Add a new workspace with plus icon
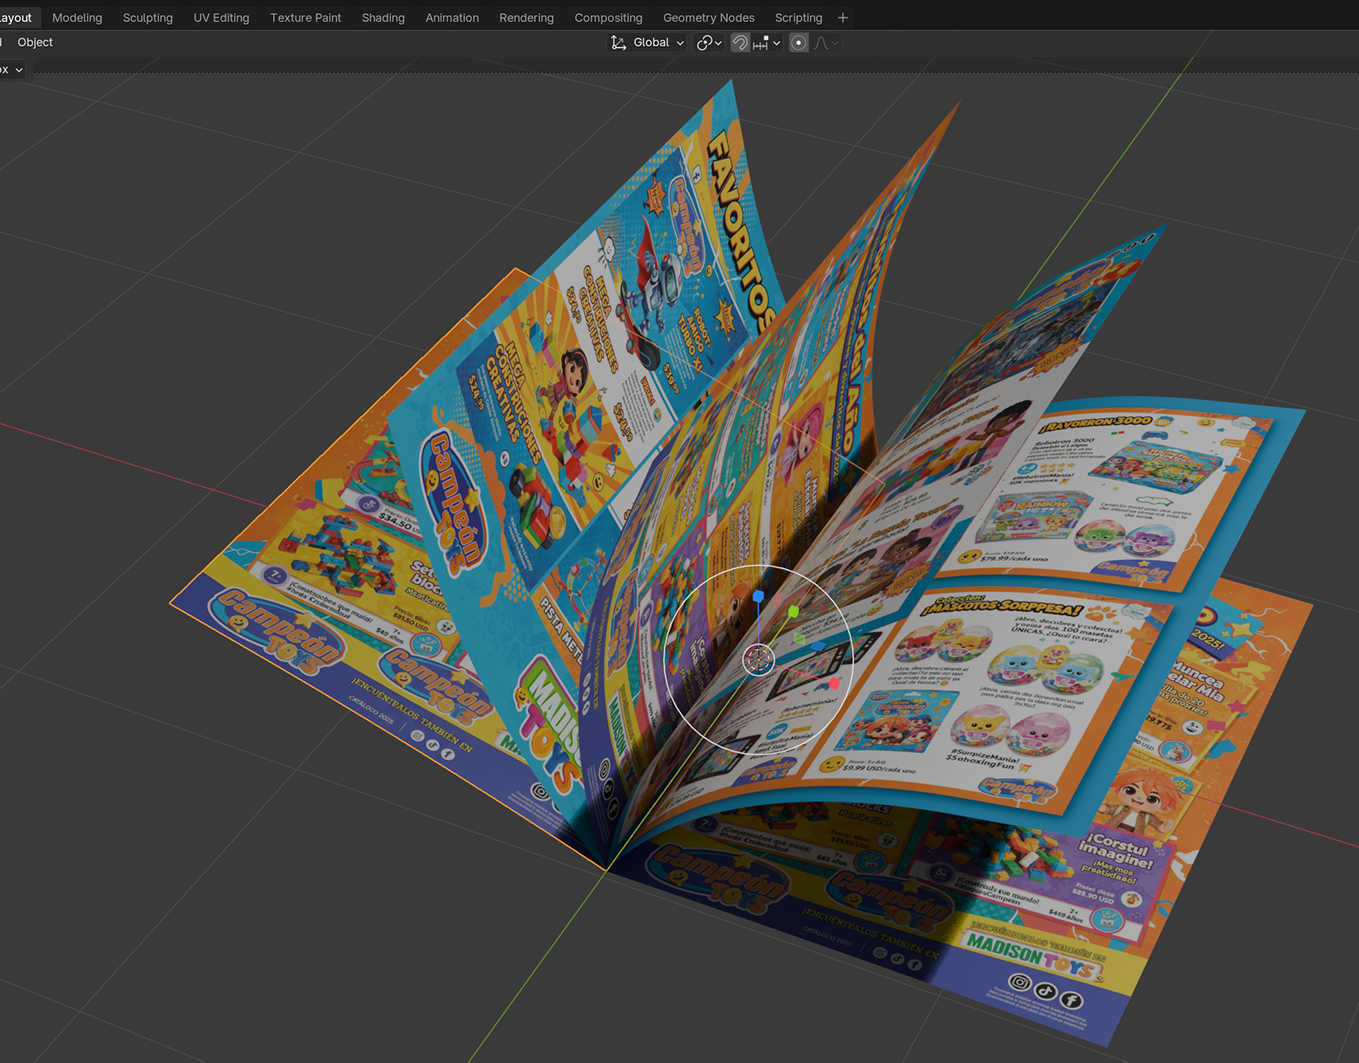1359x1063 pixels. click(x=843, y=17)
